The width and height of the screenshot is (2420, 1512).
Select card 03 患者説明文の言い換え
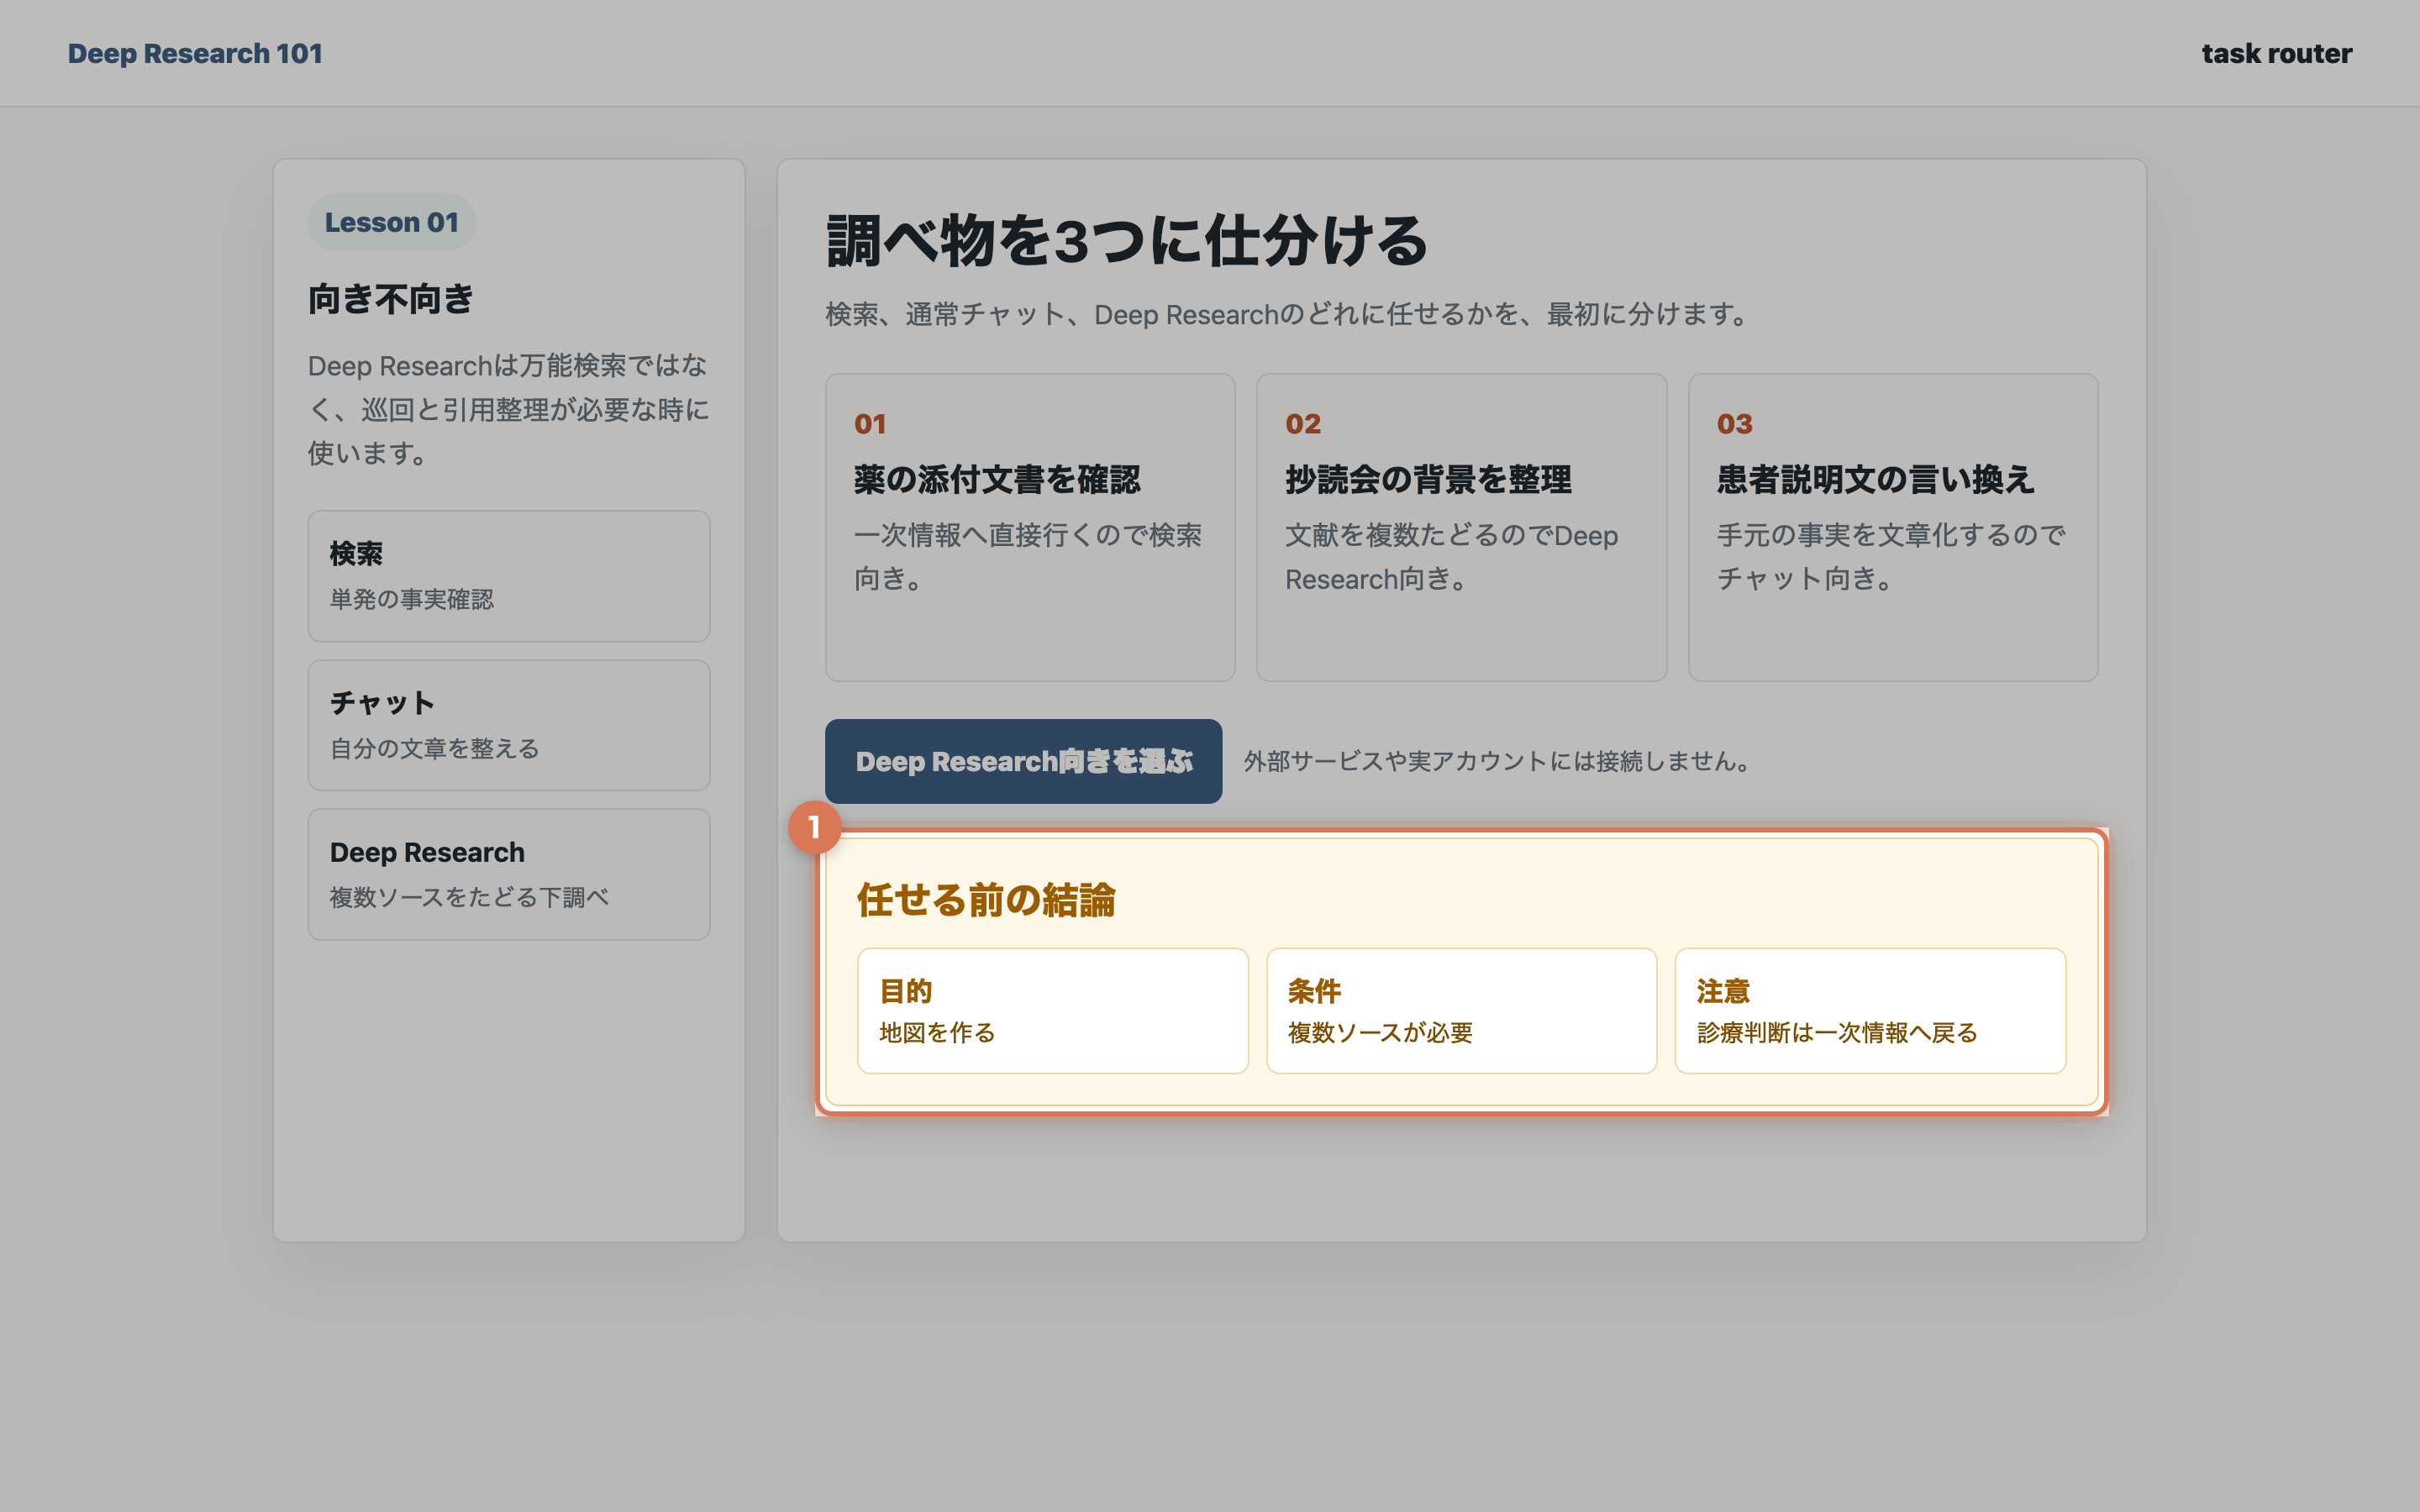tap(1893, 528)
